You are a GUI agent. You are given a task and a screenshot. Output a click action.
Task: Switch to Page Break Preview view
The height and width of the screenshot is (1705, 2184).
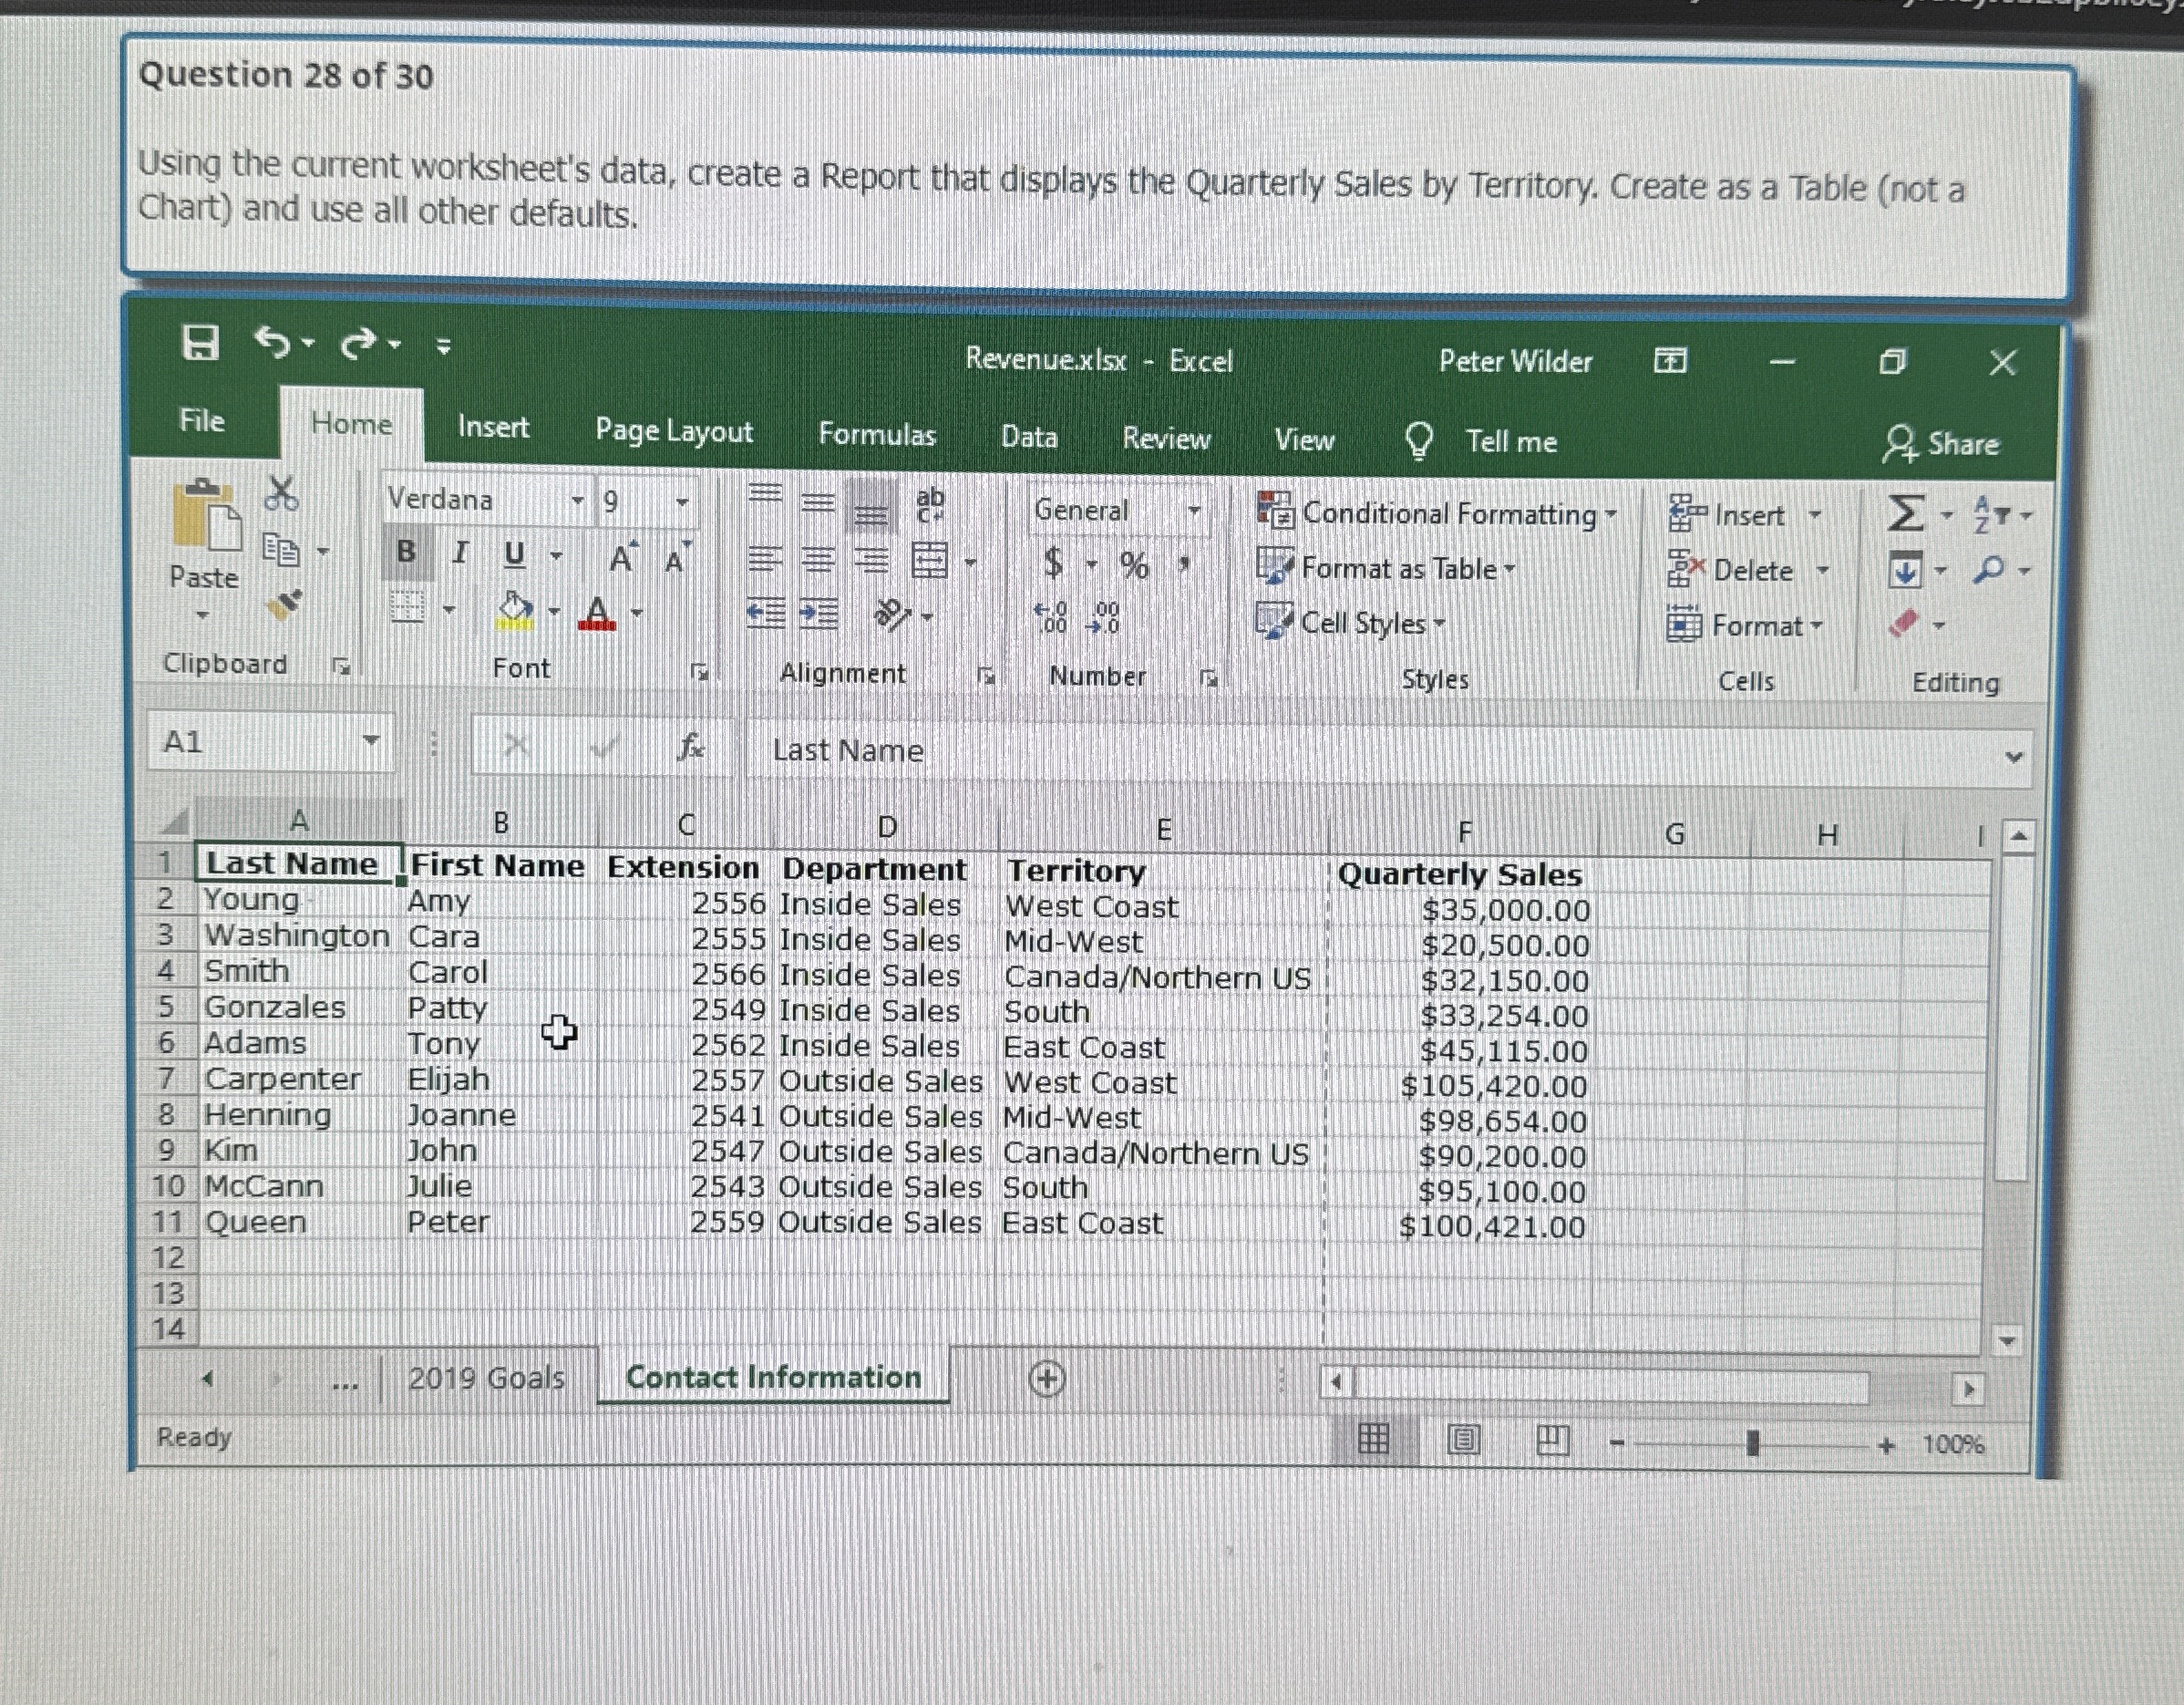click(1552, 1440)
